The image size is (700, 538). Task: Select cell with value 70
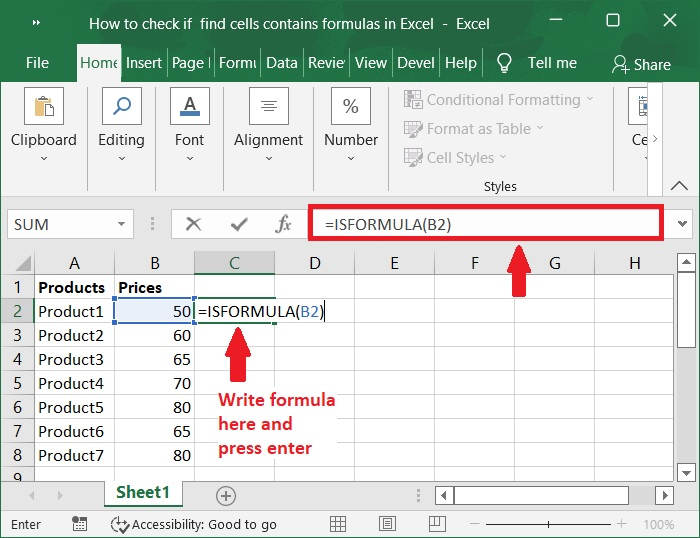point(154,383)
